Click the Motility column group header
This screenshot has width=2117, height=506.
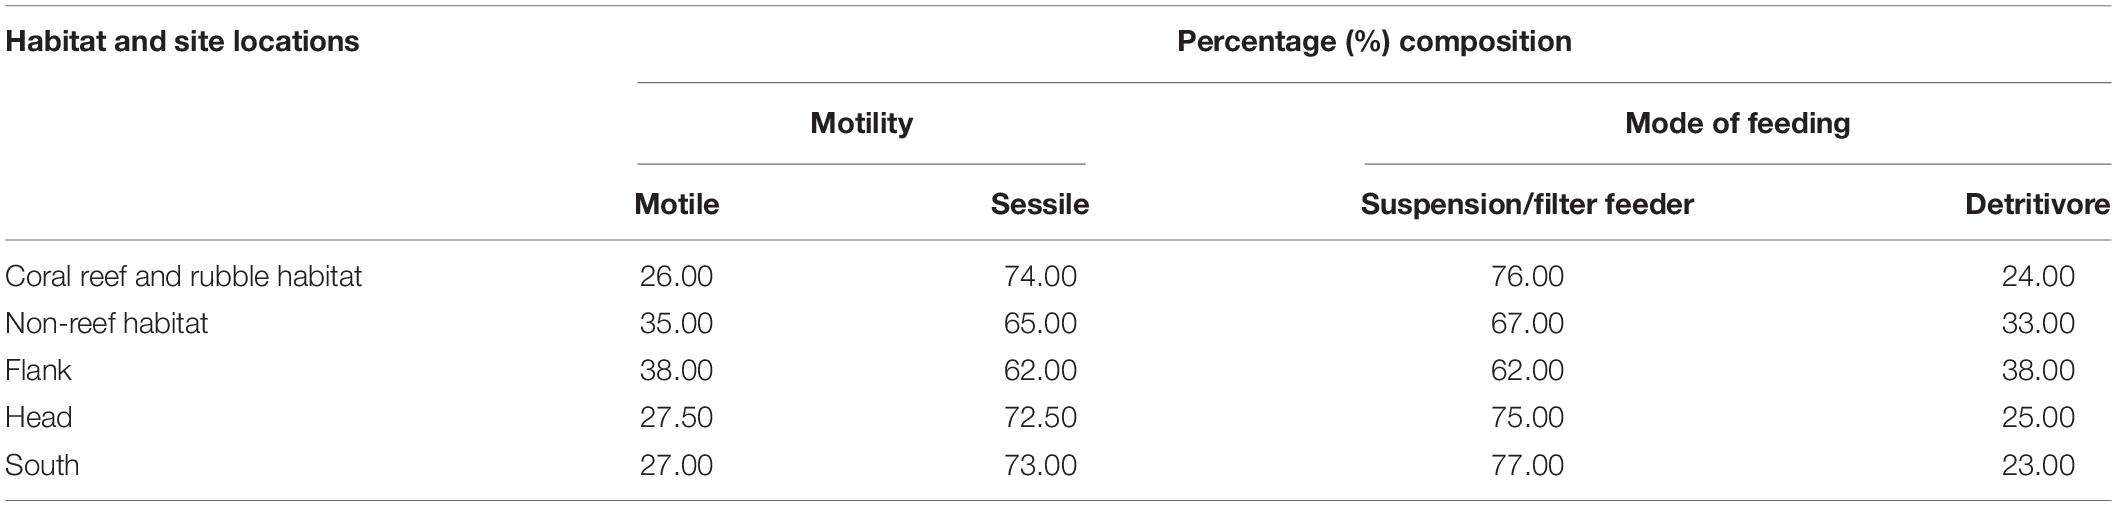[x=861, y=123]
